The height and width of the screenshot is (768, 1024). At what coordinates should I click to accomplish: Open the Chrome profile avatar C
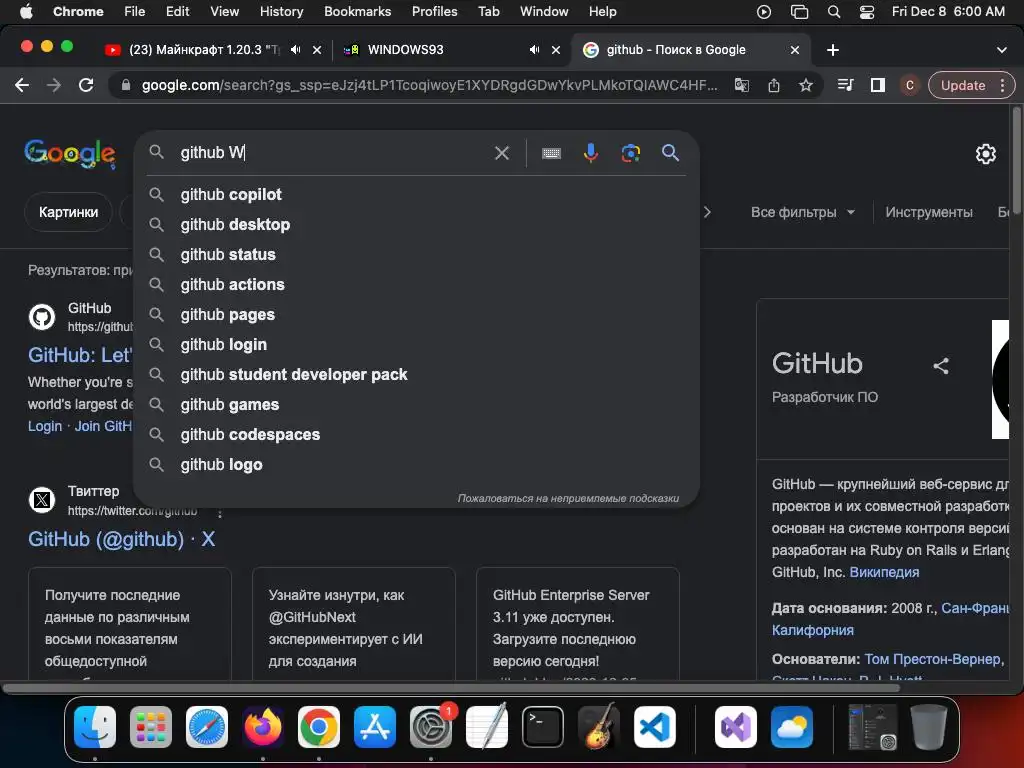point(910,86)
